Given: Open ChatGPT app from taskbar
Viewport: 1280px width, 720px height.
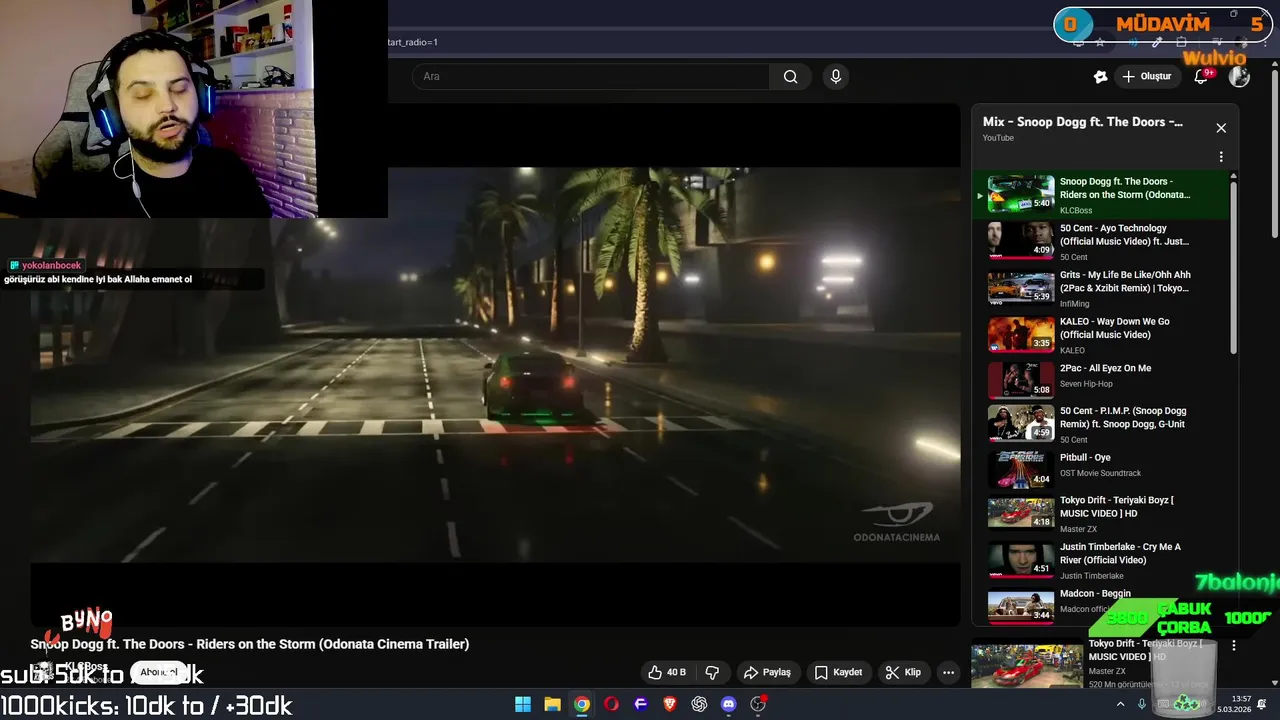Looking at the screenshot, I should (x=699, y=704).
